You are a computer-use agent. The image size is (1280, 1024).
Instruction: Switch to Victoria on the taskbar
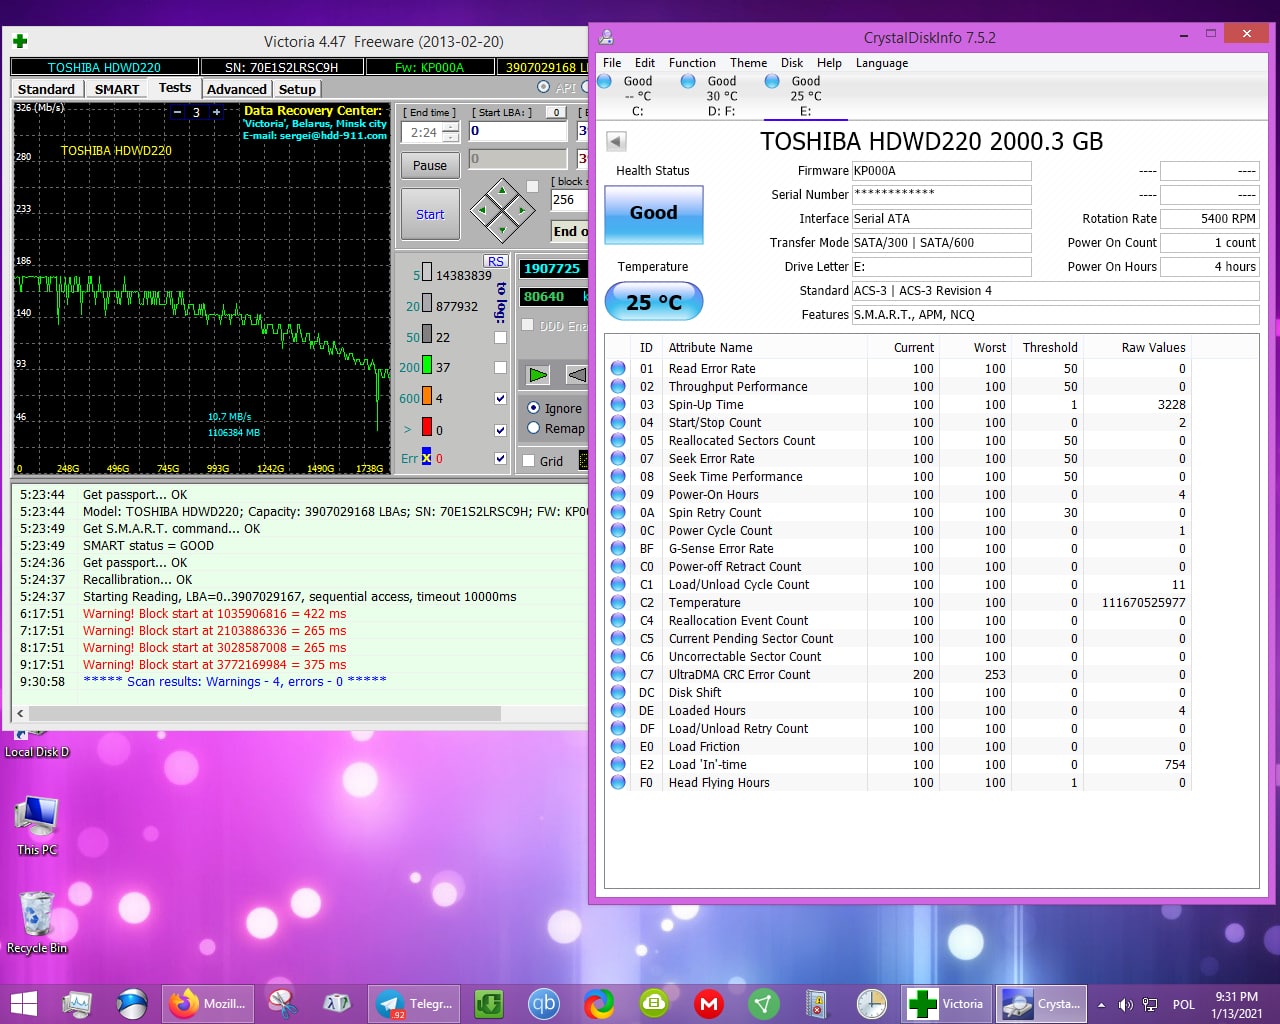tap(946, 1003)
